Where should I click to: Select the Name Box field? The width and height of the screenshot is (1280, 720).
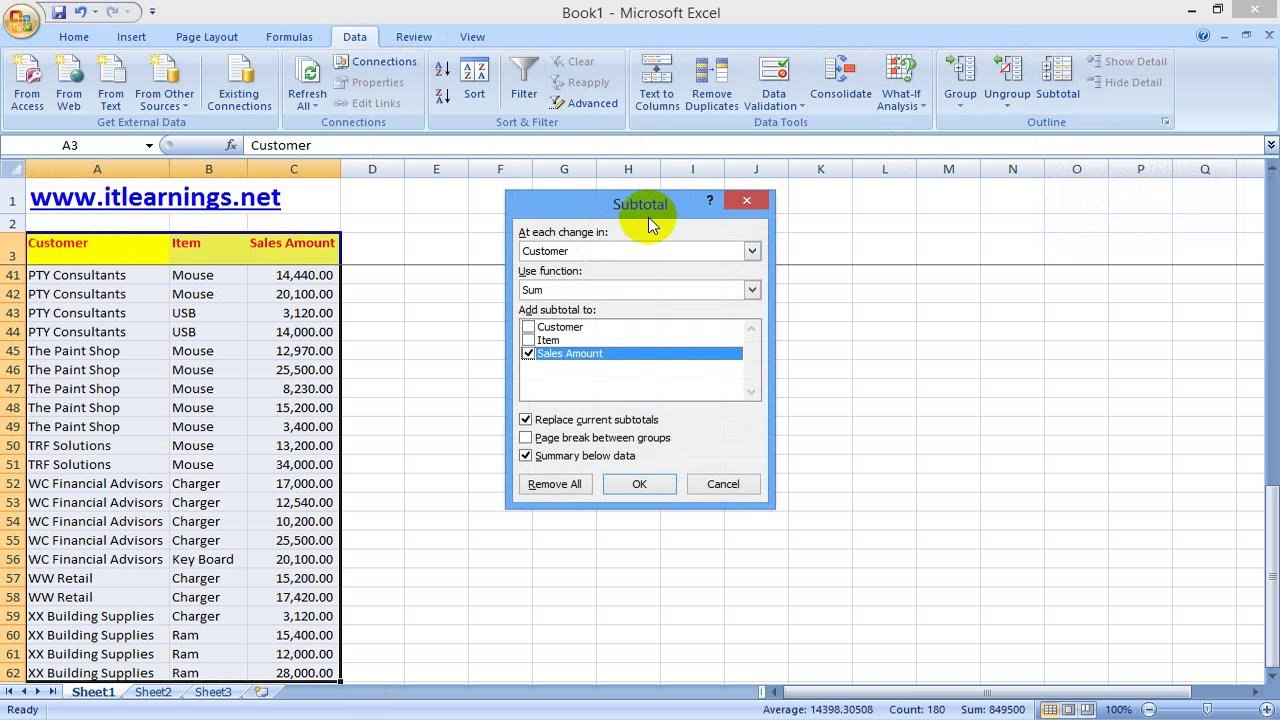point(70,145)
